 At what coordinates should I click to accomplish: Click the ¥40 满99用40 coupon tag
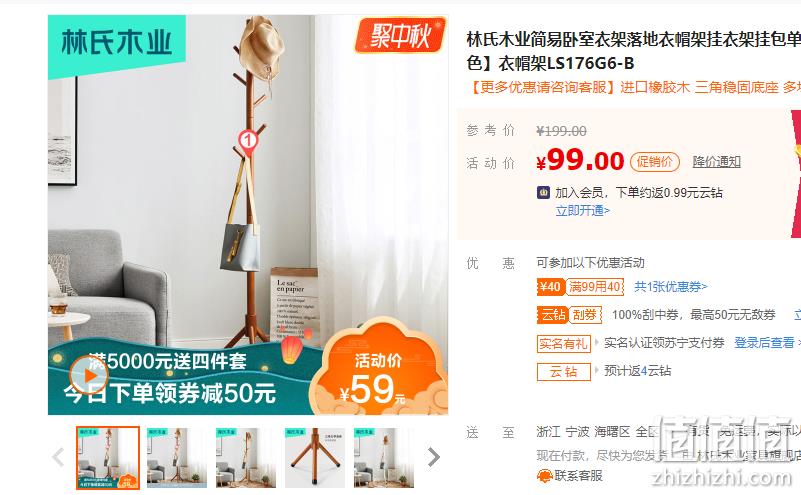pos(581,287)
